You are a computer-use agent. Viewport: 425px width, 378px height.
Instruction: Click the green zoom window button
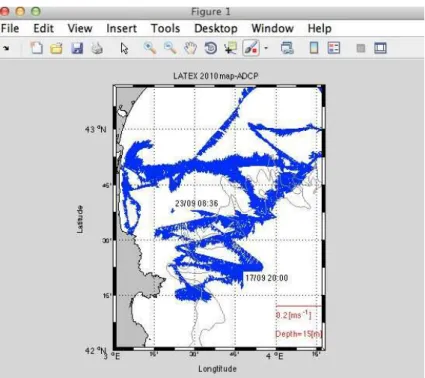36,12
